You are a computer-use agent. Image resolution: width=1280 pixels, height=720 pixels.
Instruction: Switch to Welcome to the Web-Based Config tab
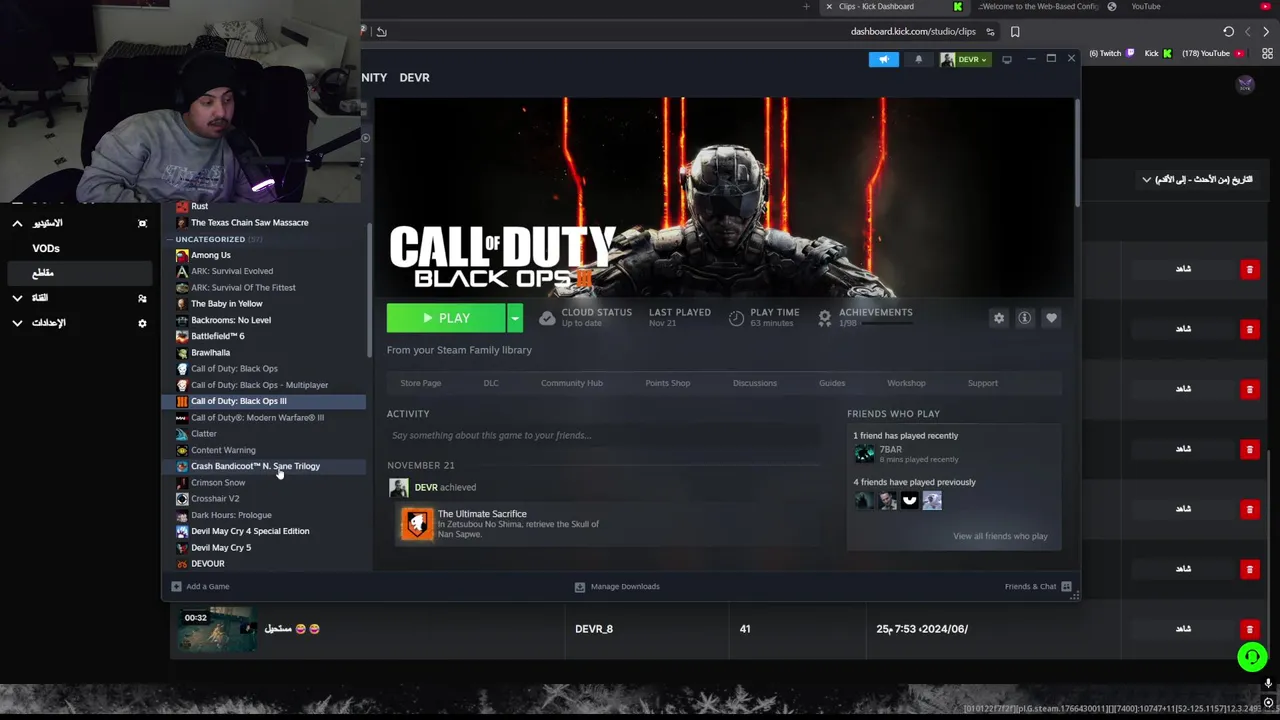click(1037, 7)
